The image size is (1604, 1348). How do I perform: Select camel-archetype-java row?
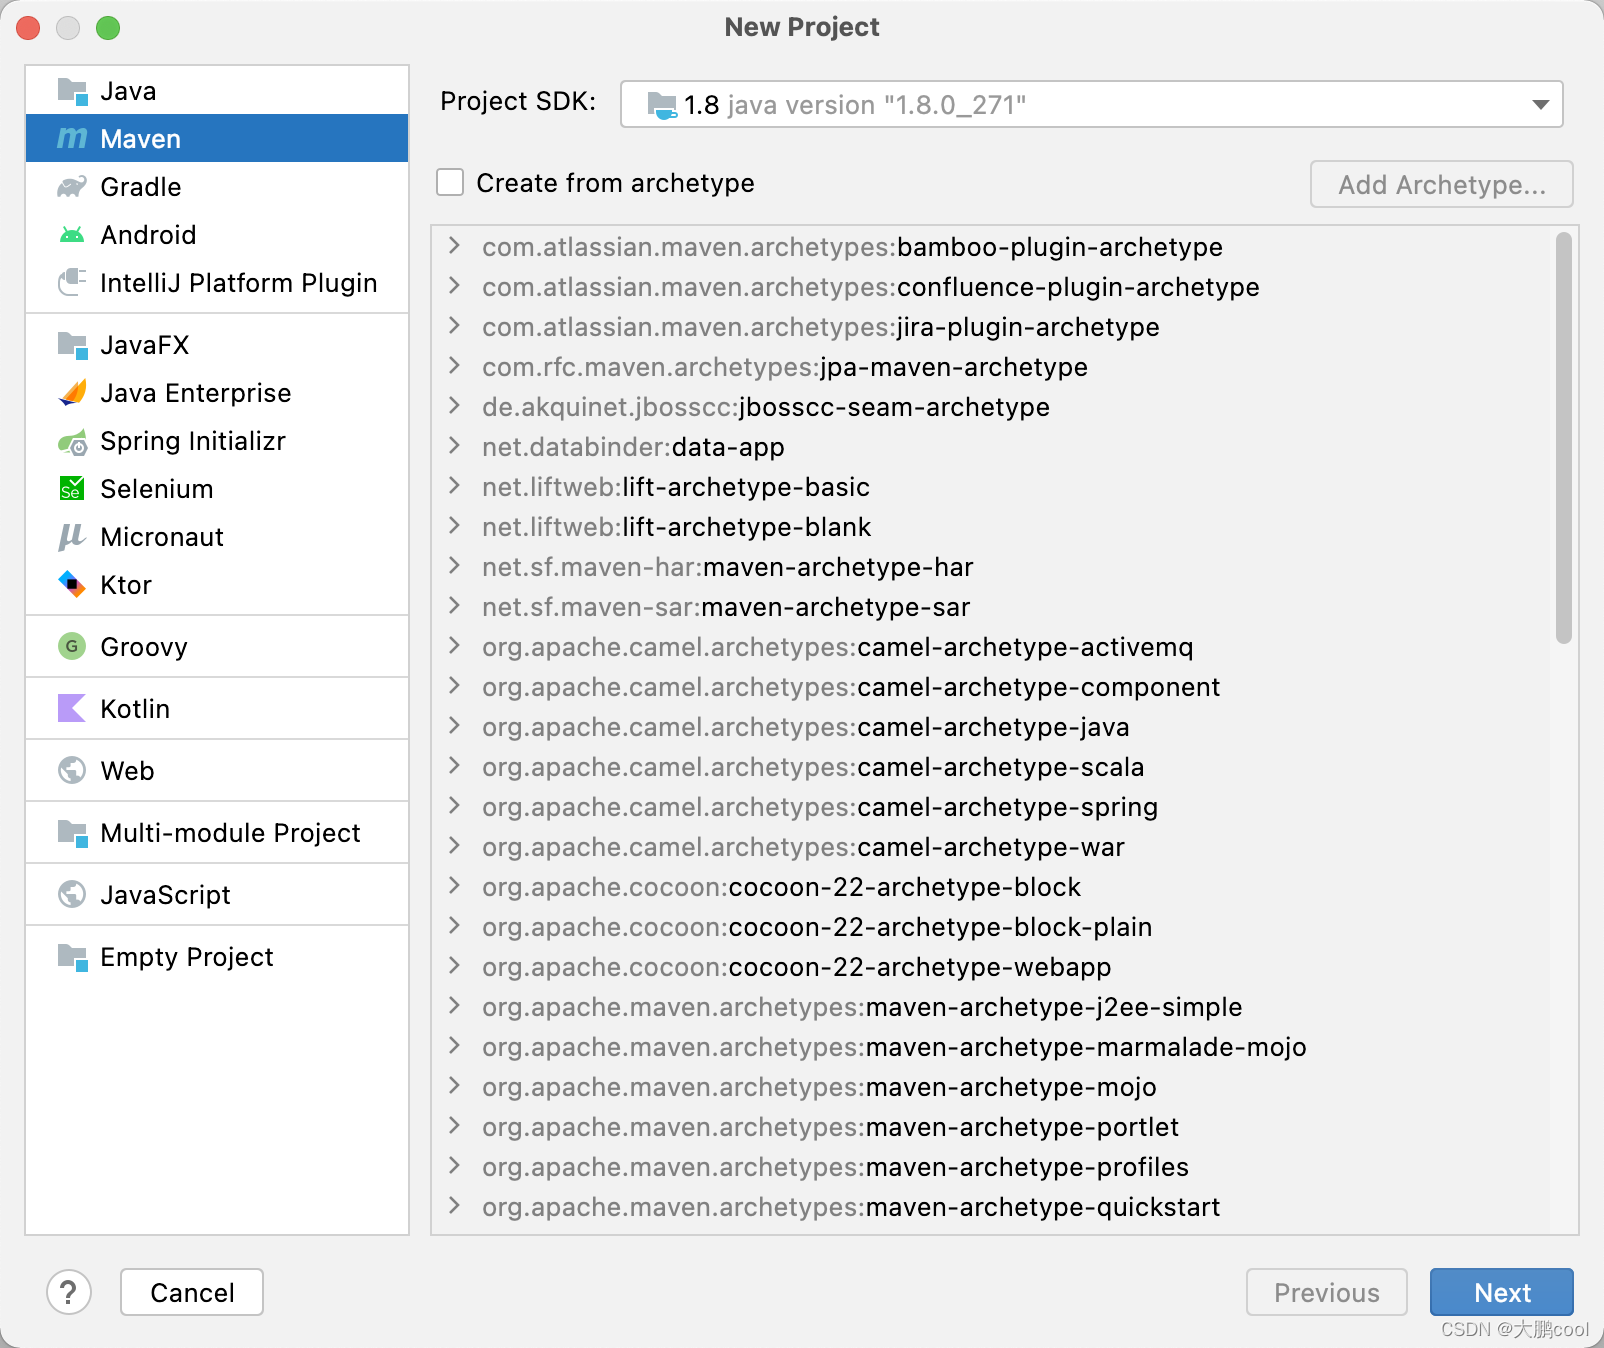[991, 727]
